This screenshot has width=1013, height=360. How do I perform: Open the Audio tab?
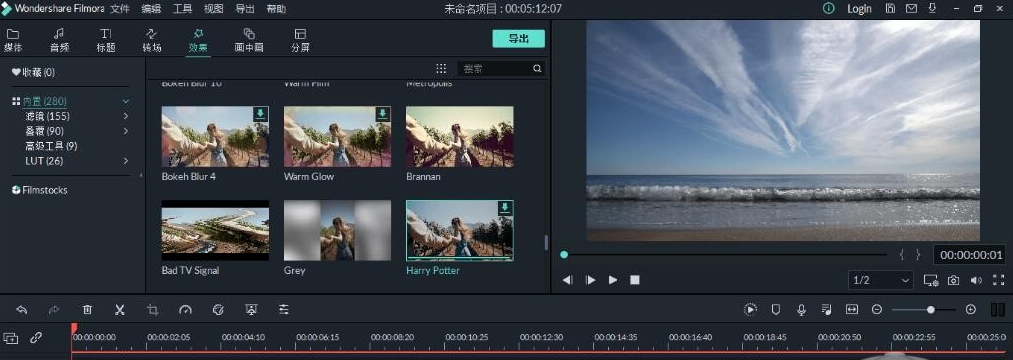(x=59, y=40)
